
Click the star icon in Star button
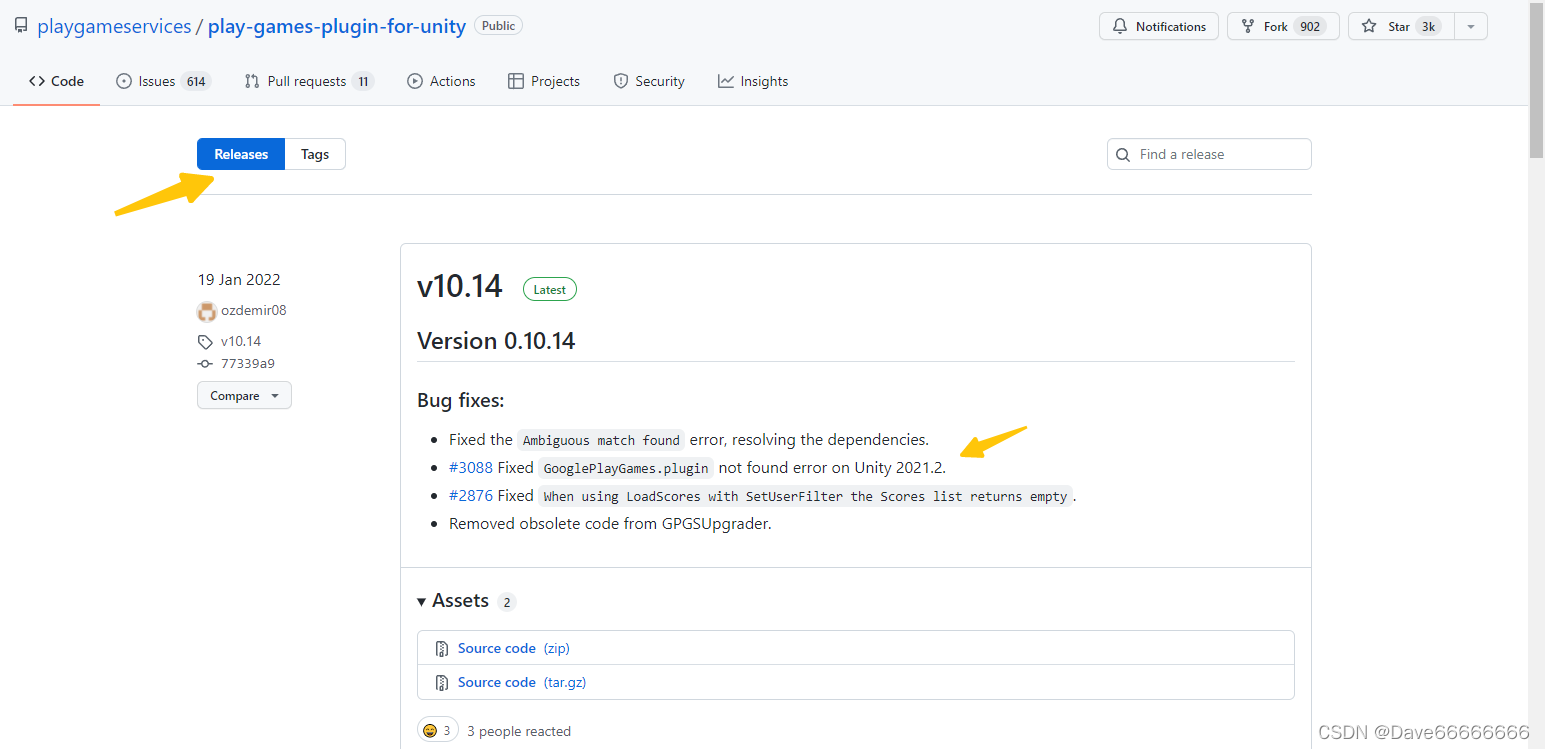click(1370, 27)
